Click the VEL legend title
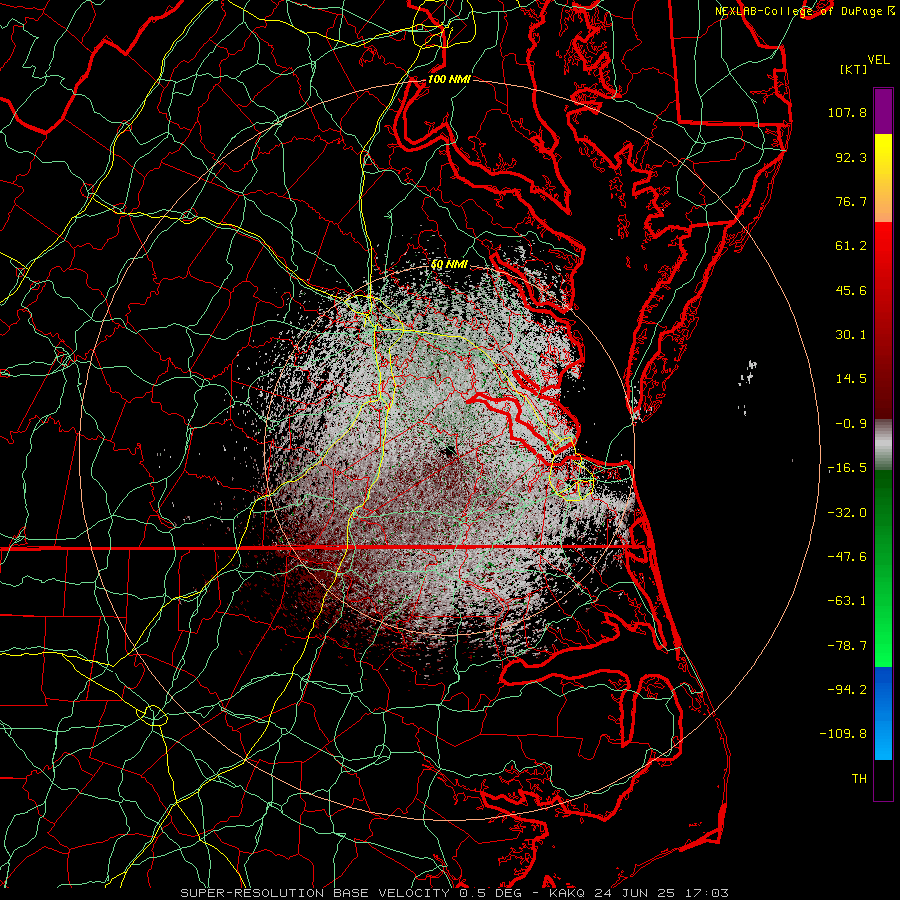 (878, 60)
